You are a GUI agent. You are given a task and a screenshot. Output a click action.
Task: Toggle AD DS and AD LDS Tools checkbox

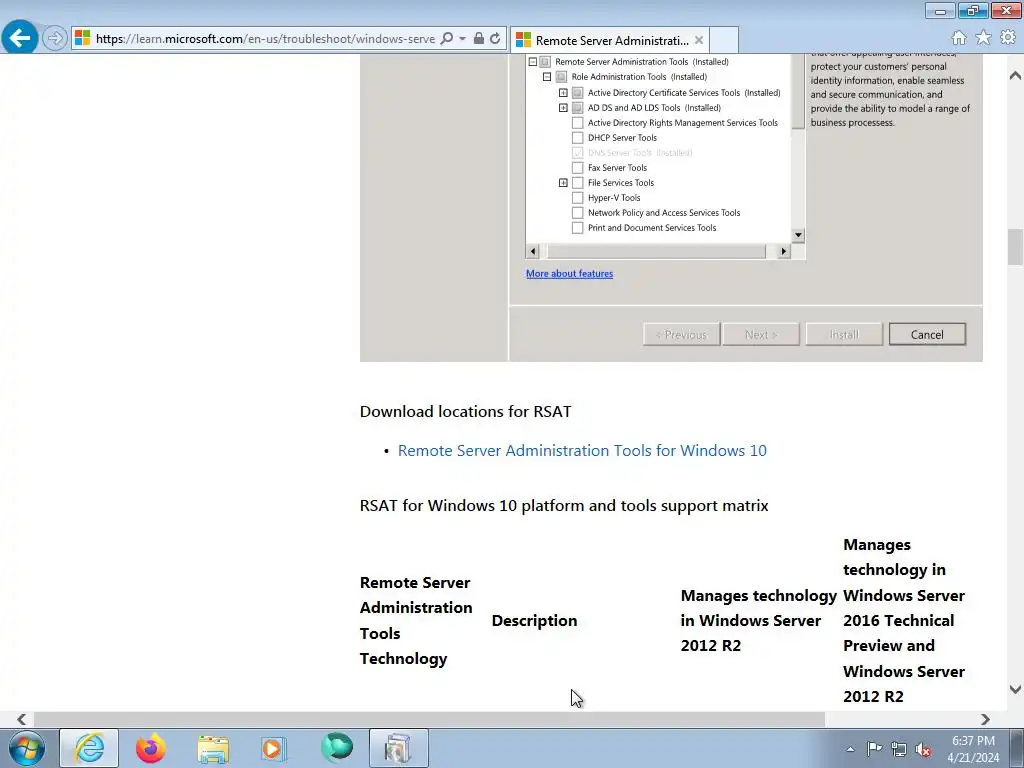pos(577,108)
